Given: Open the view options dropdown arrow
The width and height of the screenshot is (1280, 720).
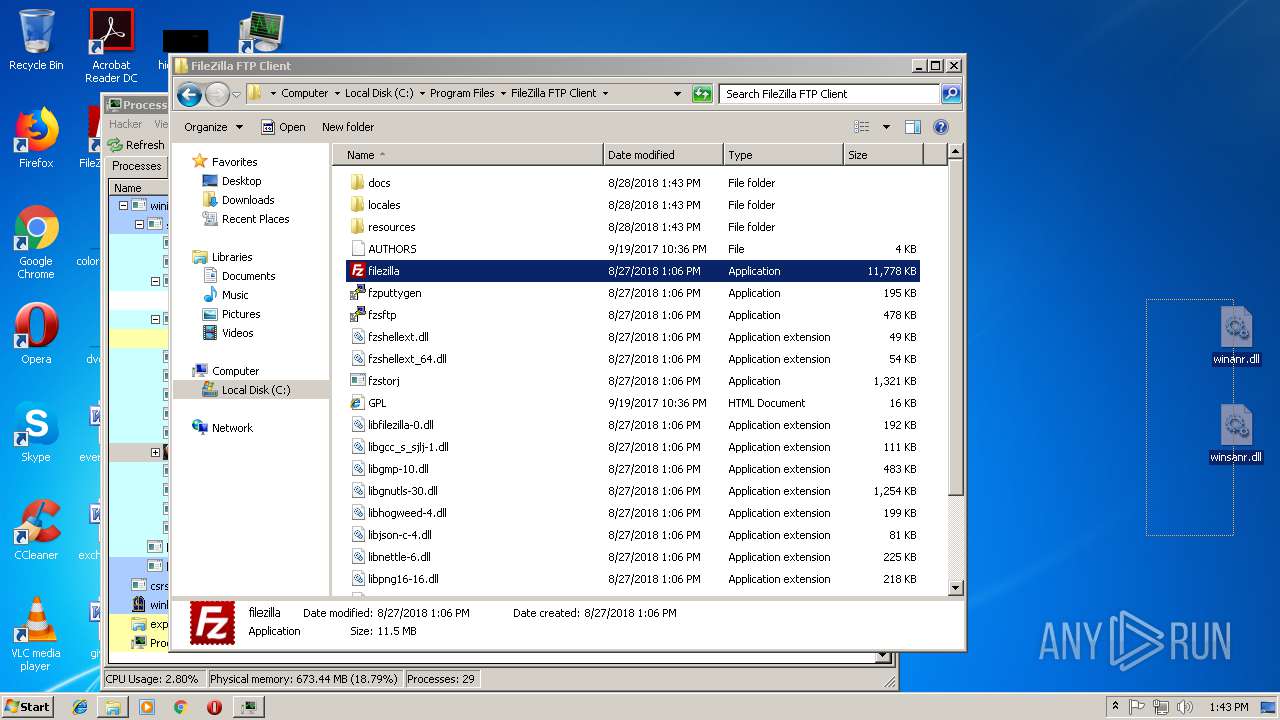Looking at the screenshot, I should (886, 127).
